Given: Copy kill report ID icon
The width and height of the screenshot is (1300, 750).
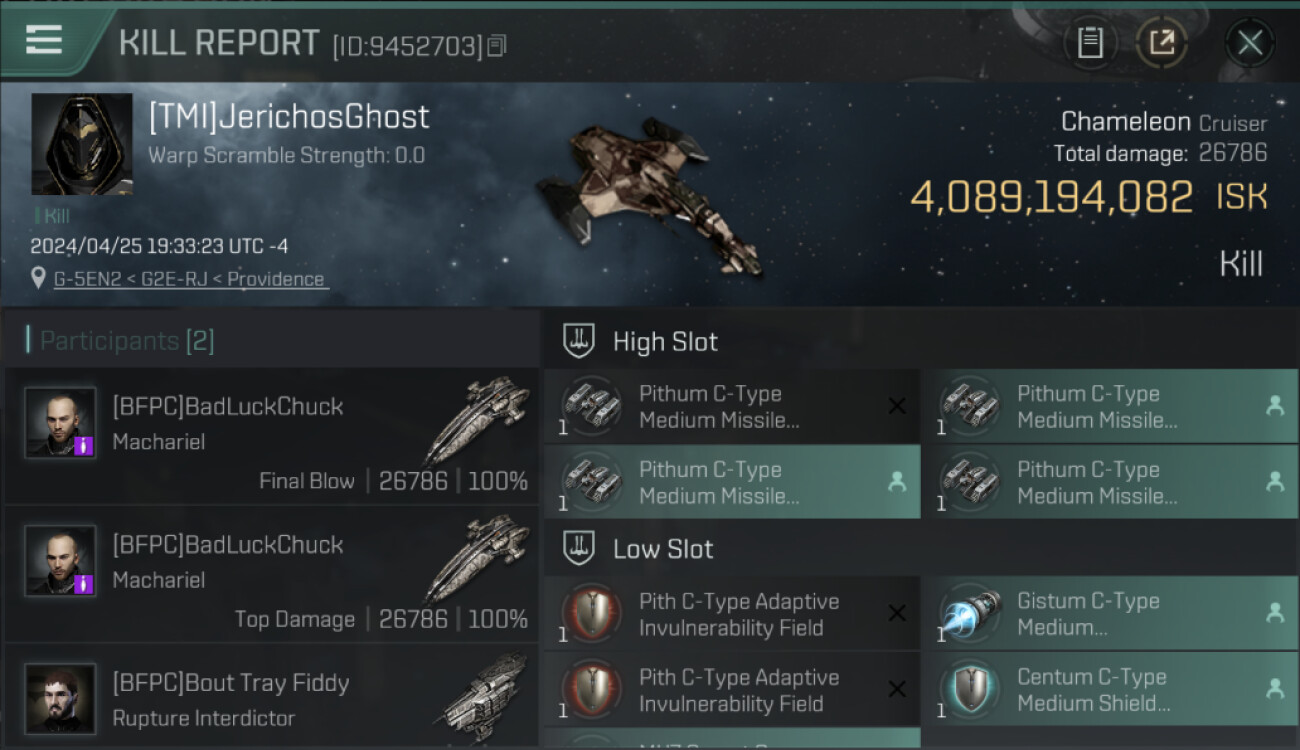Looking at the screenshot, I should click(497, 45).
